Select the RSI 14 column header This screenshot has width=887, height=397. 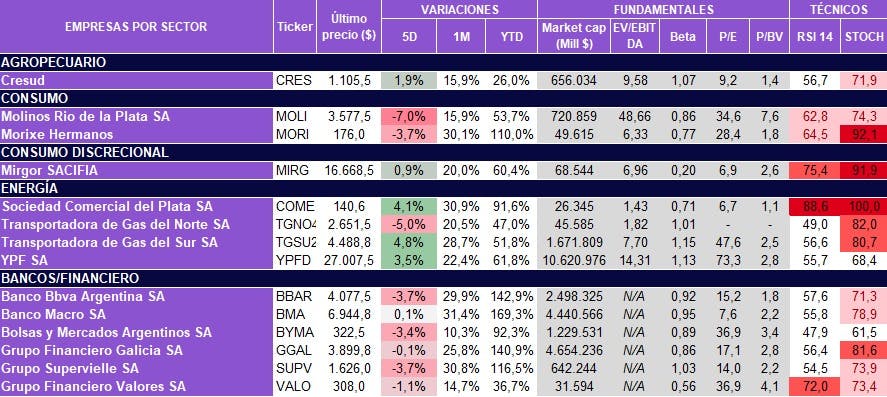point(815,36)
